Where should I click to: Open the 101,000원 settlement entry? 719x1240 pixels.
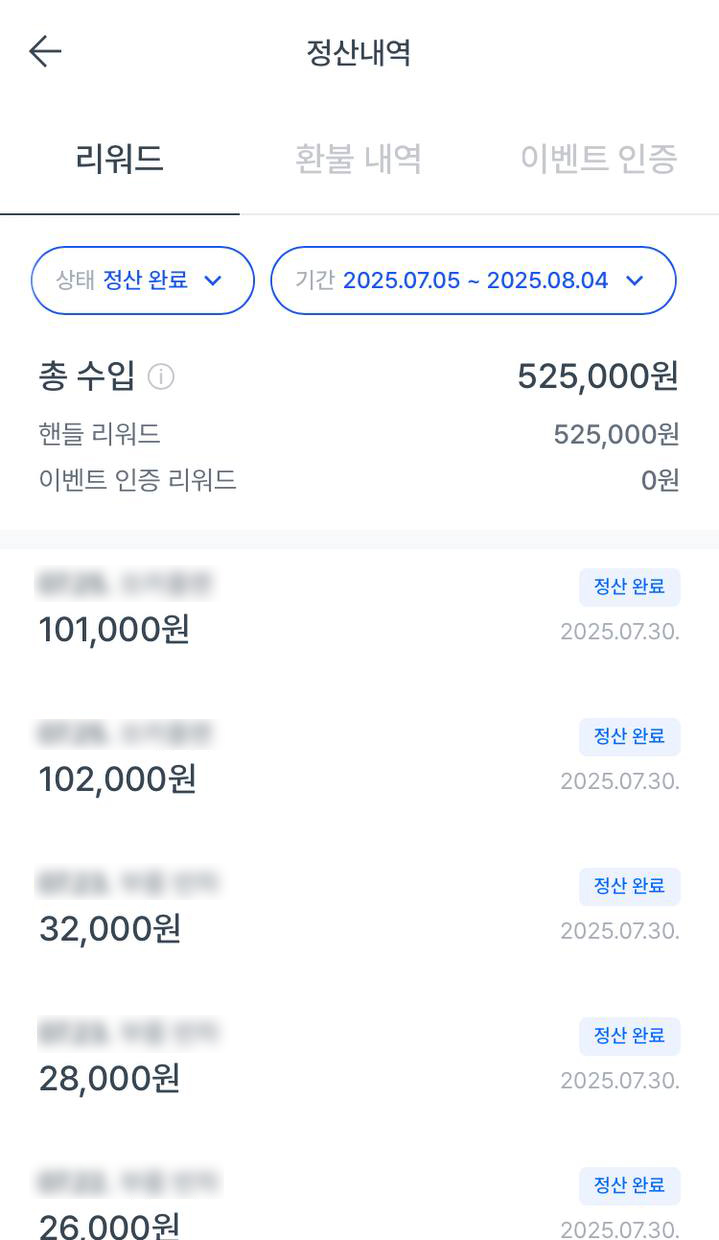pos(359,609)
